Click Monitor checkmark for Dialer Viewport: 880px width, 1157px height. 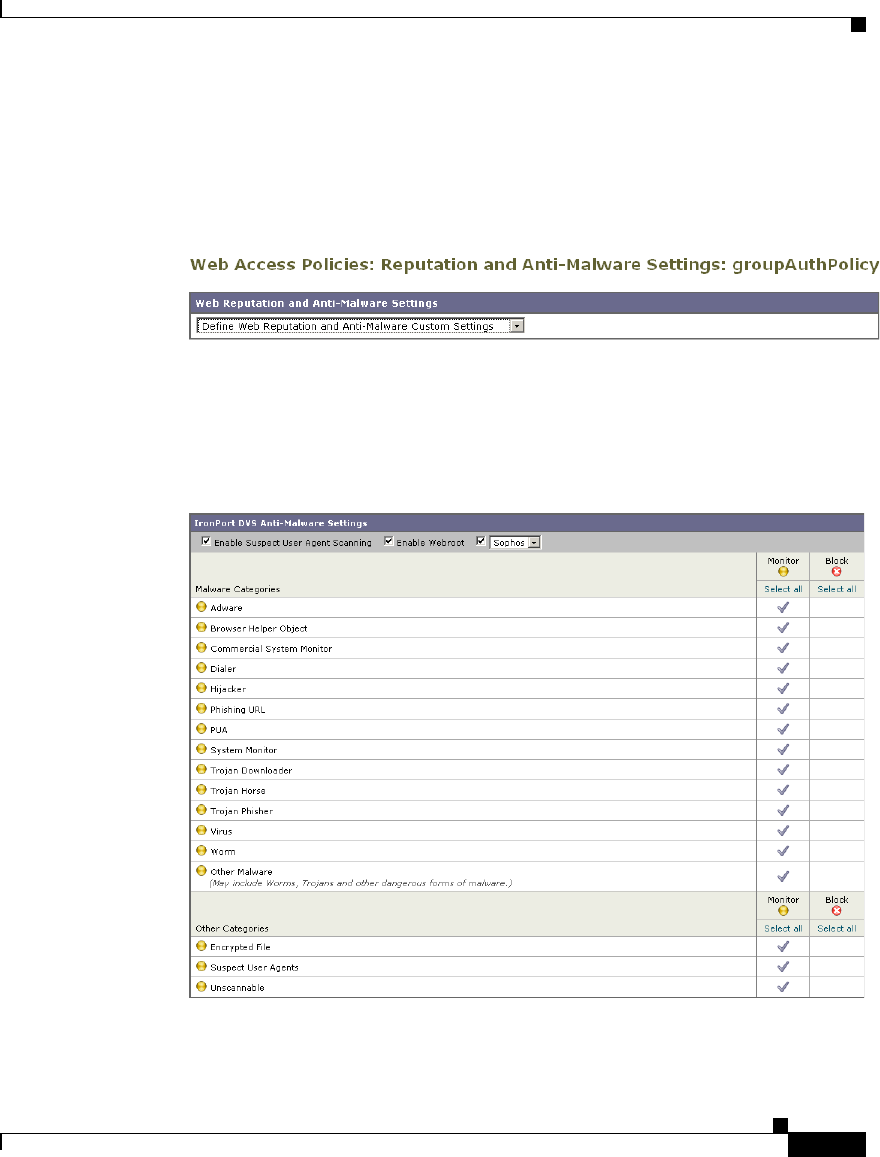click(783, 668)
